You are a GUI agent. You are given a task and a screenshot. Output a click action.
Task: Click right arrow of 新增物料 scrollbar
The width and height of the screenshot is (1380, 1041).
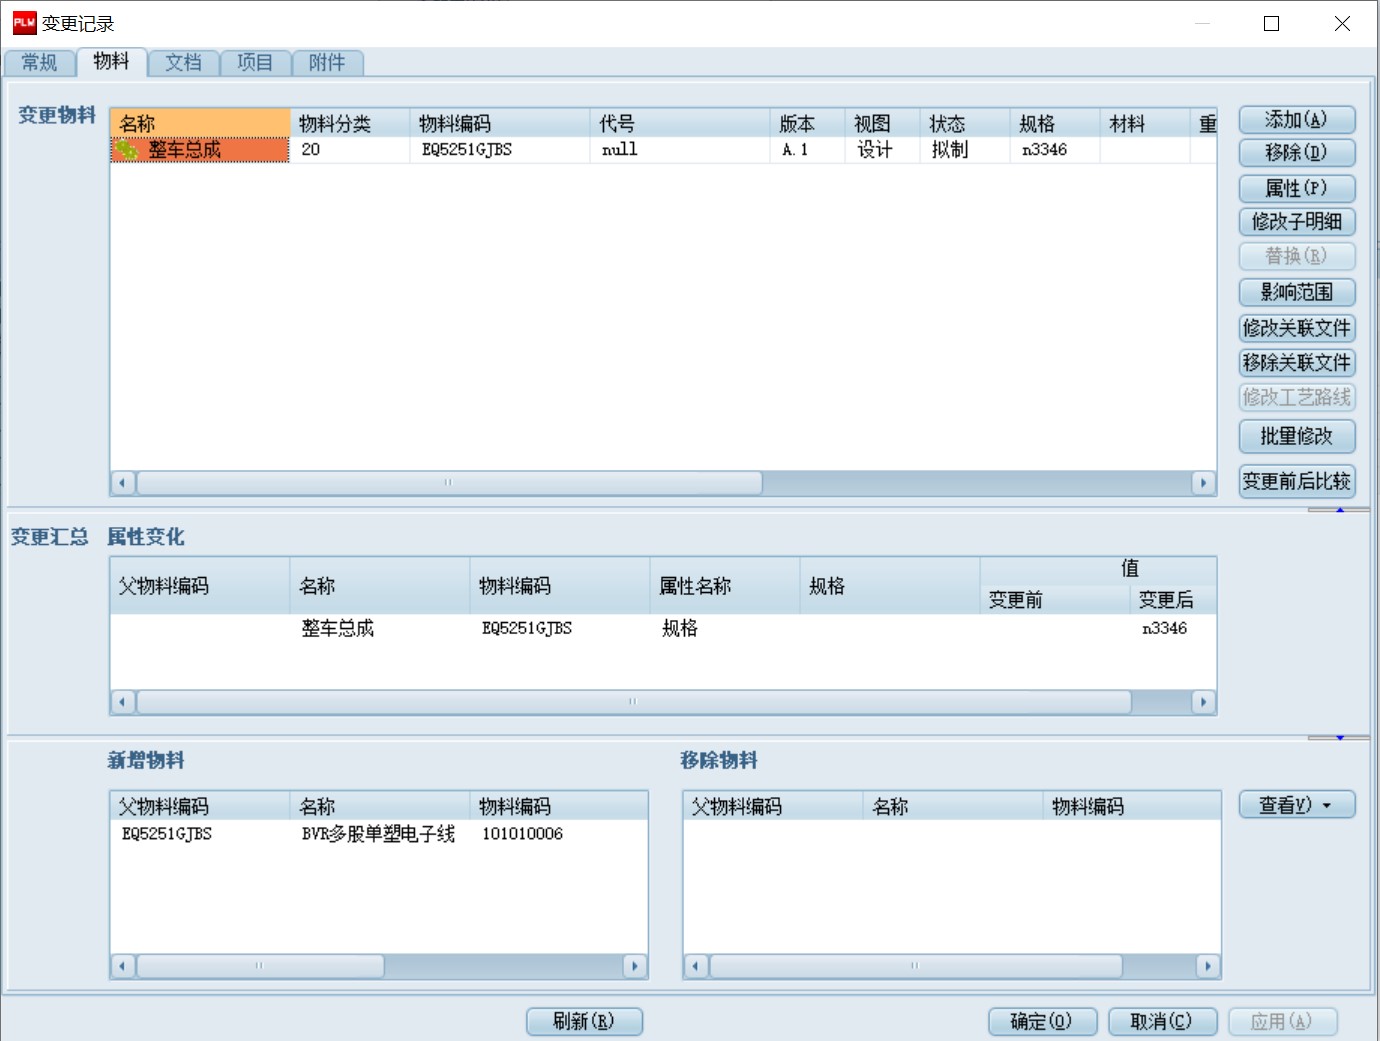coord(635,966)
